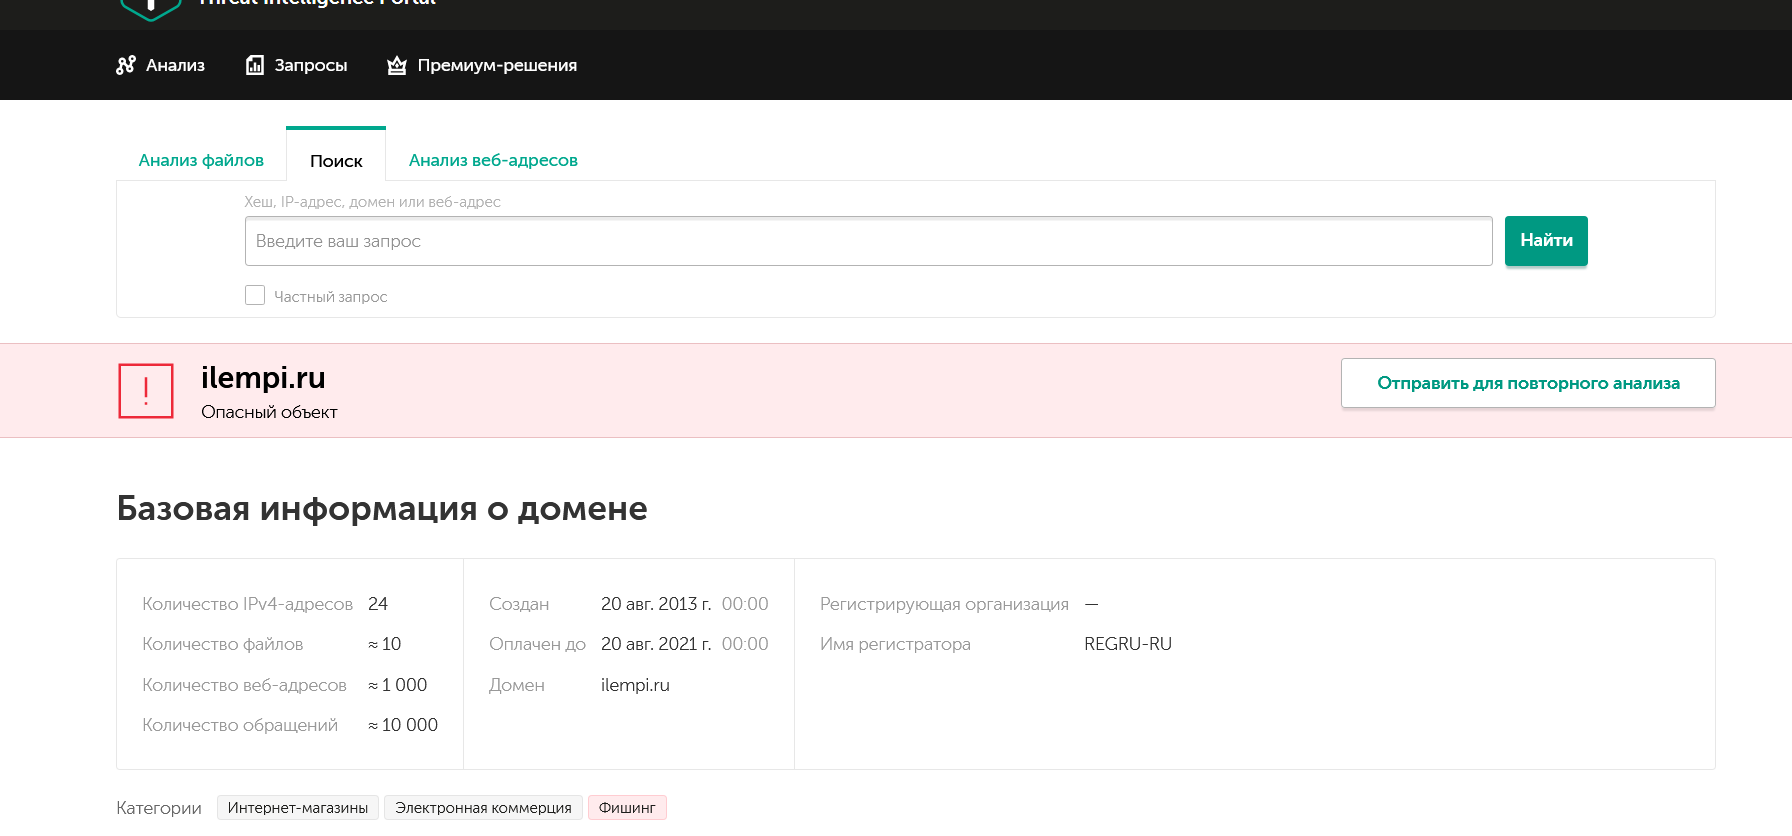Click the web address count ≈ 1 000
Screen dimensions: 1792x836
coord(398,685)
